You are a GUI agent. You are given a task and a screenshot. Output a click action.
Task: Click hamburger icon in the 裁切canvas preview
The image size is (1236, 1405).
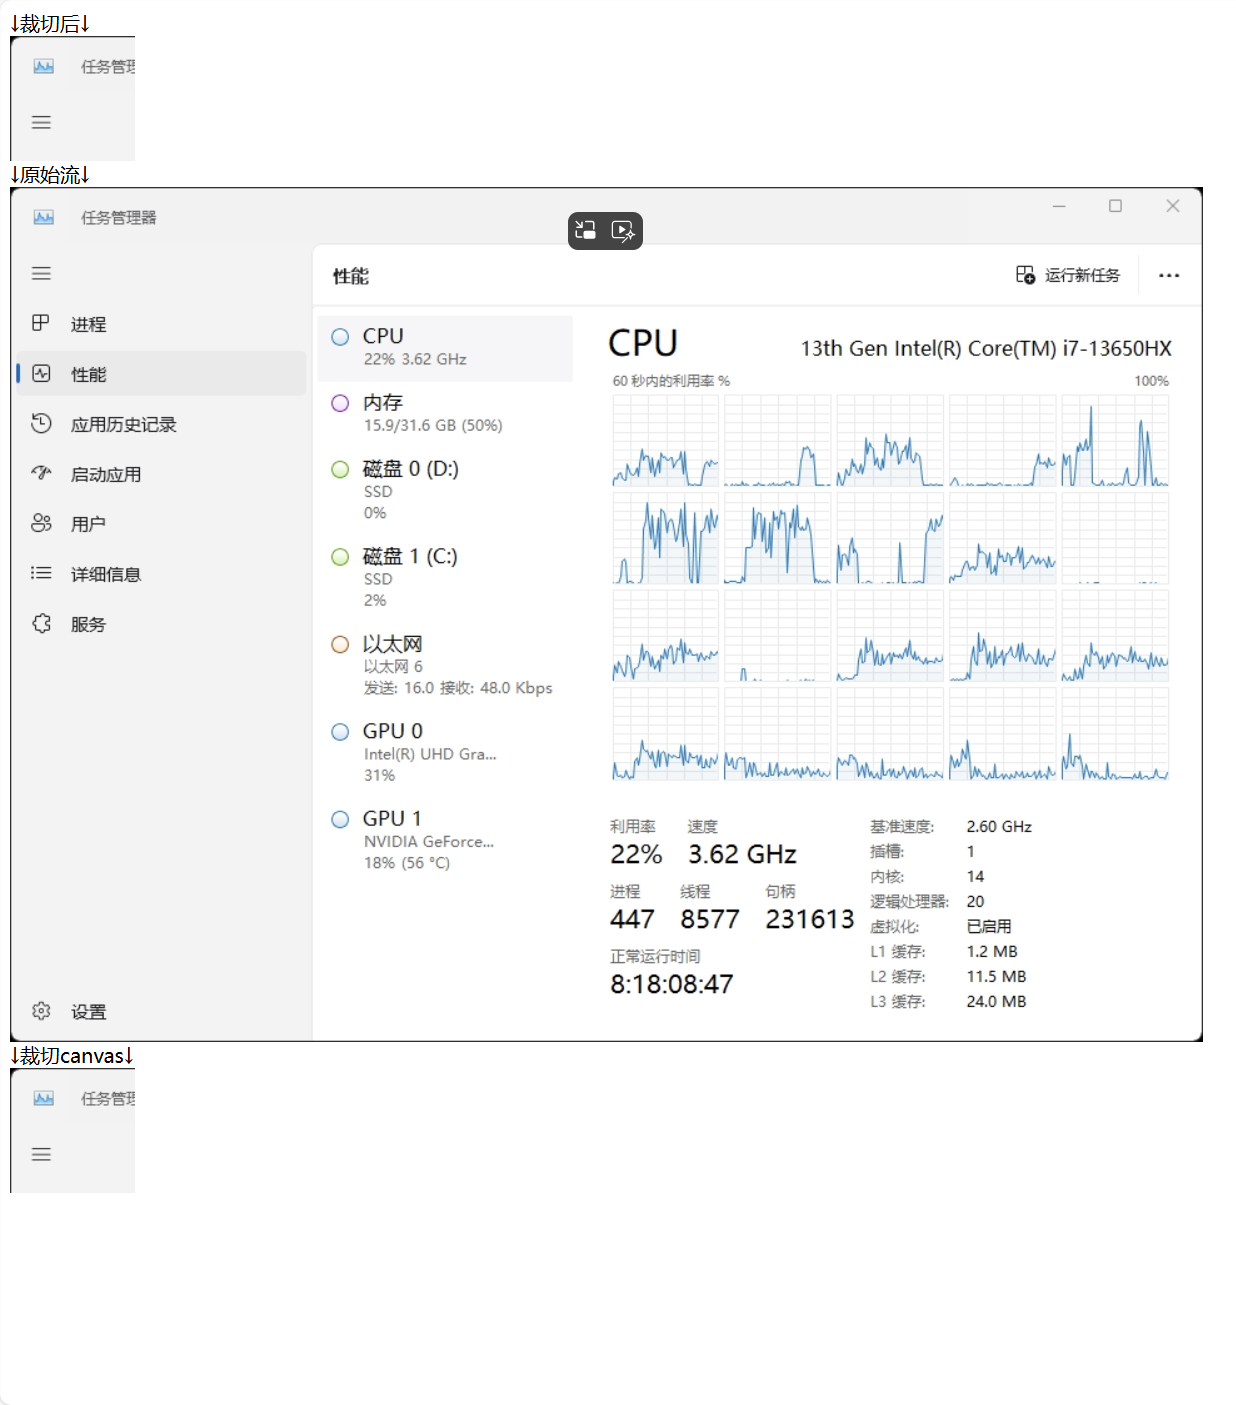pyautogui.click(x=41, y=1154)
